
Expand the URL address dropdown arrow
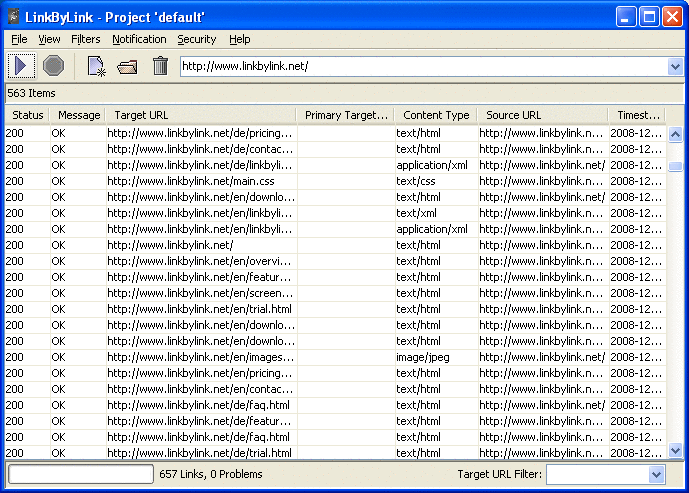click(x=675, y=67)
